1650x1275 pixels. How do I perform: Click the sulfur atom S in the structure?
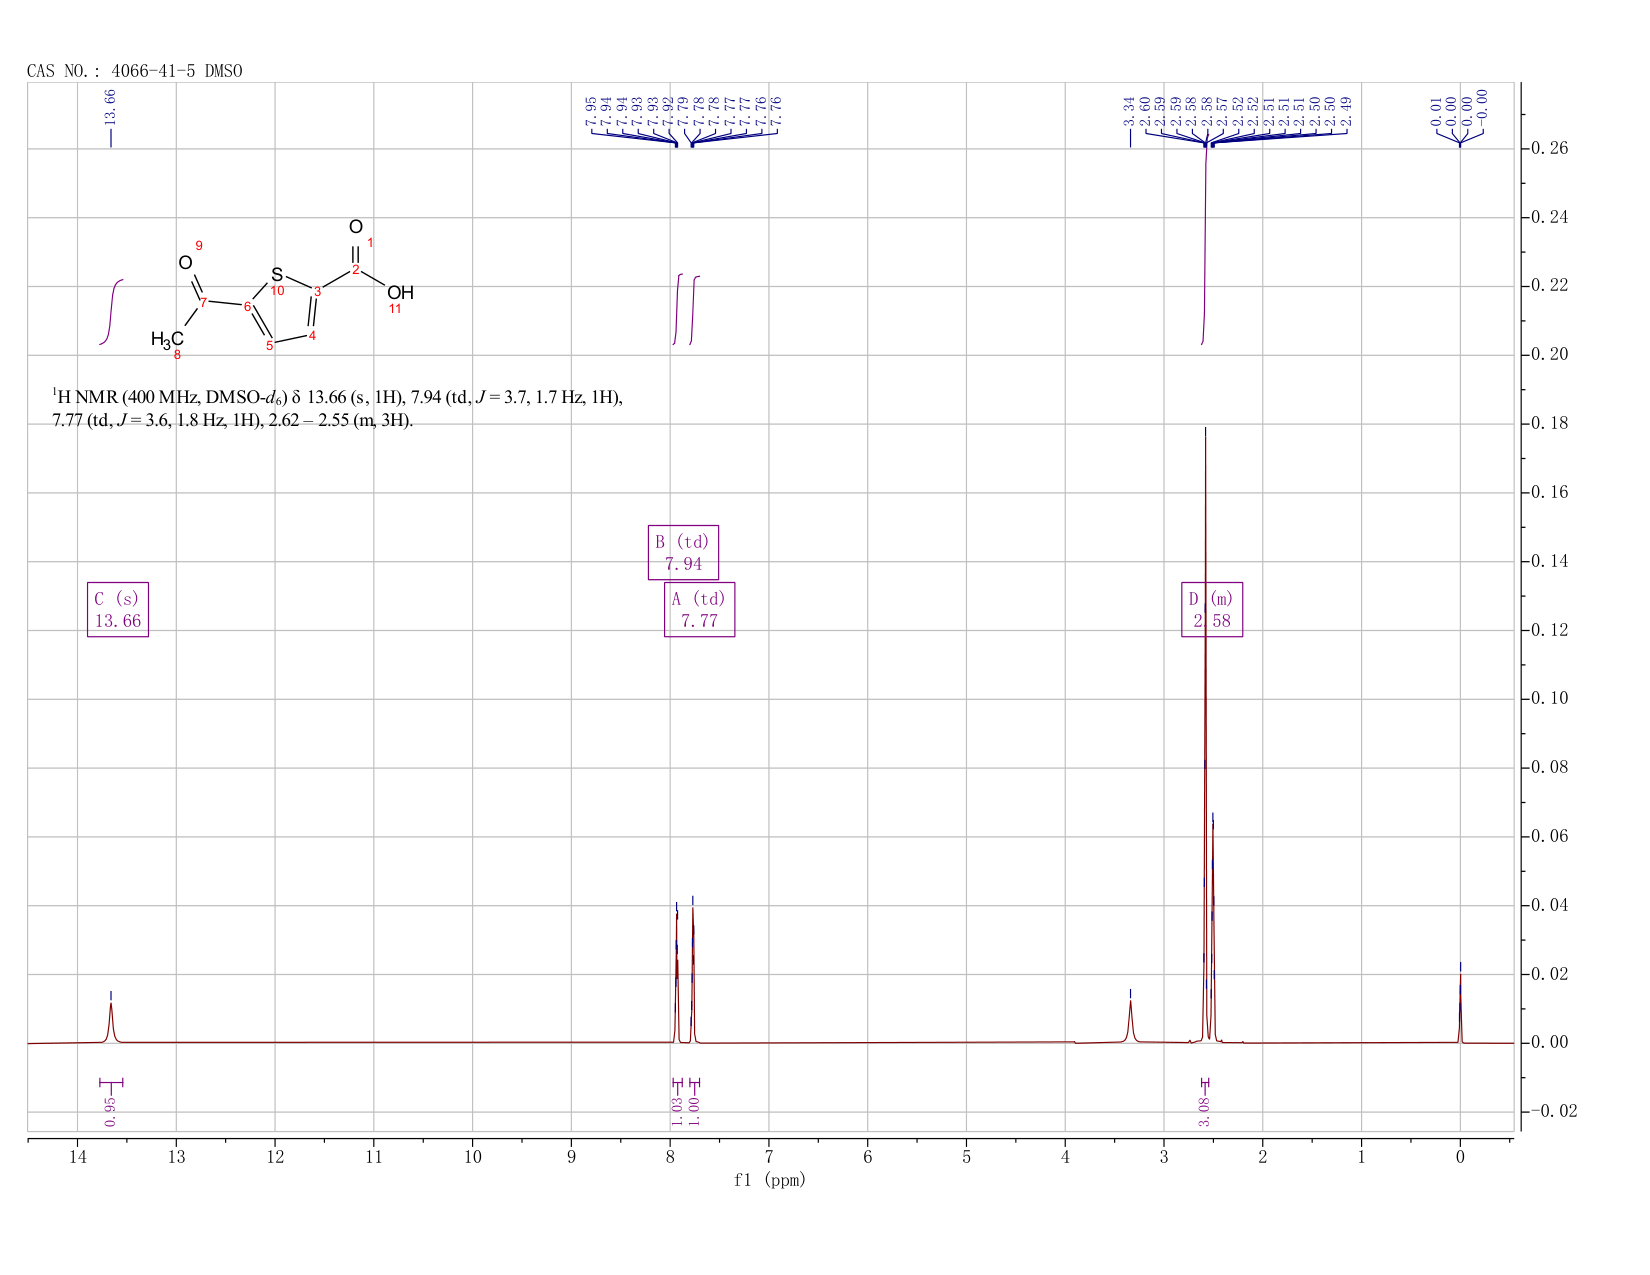[277, 275]
